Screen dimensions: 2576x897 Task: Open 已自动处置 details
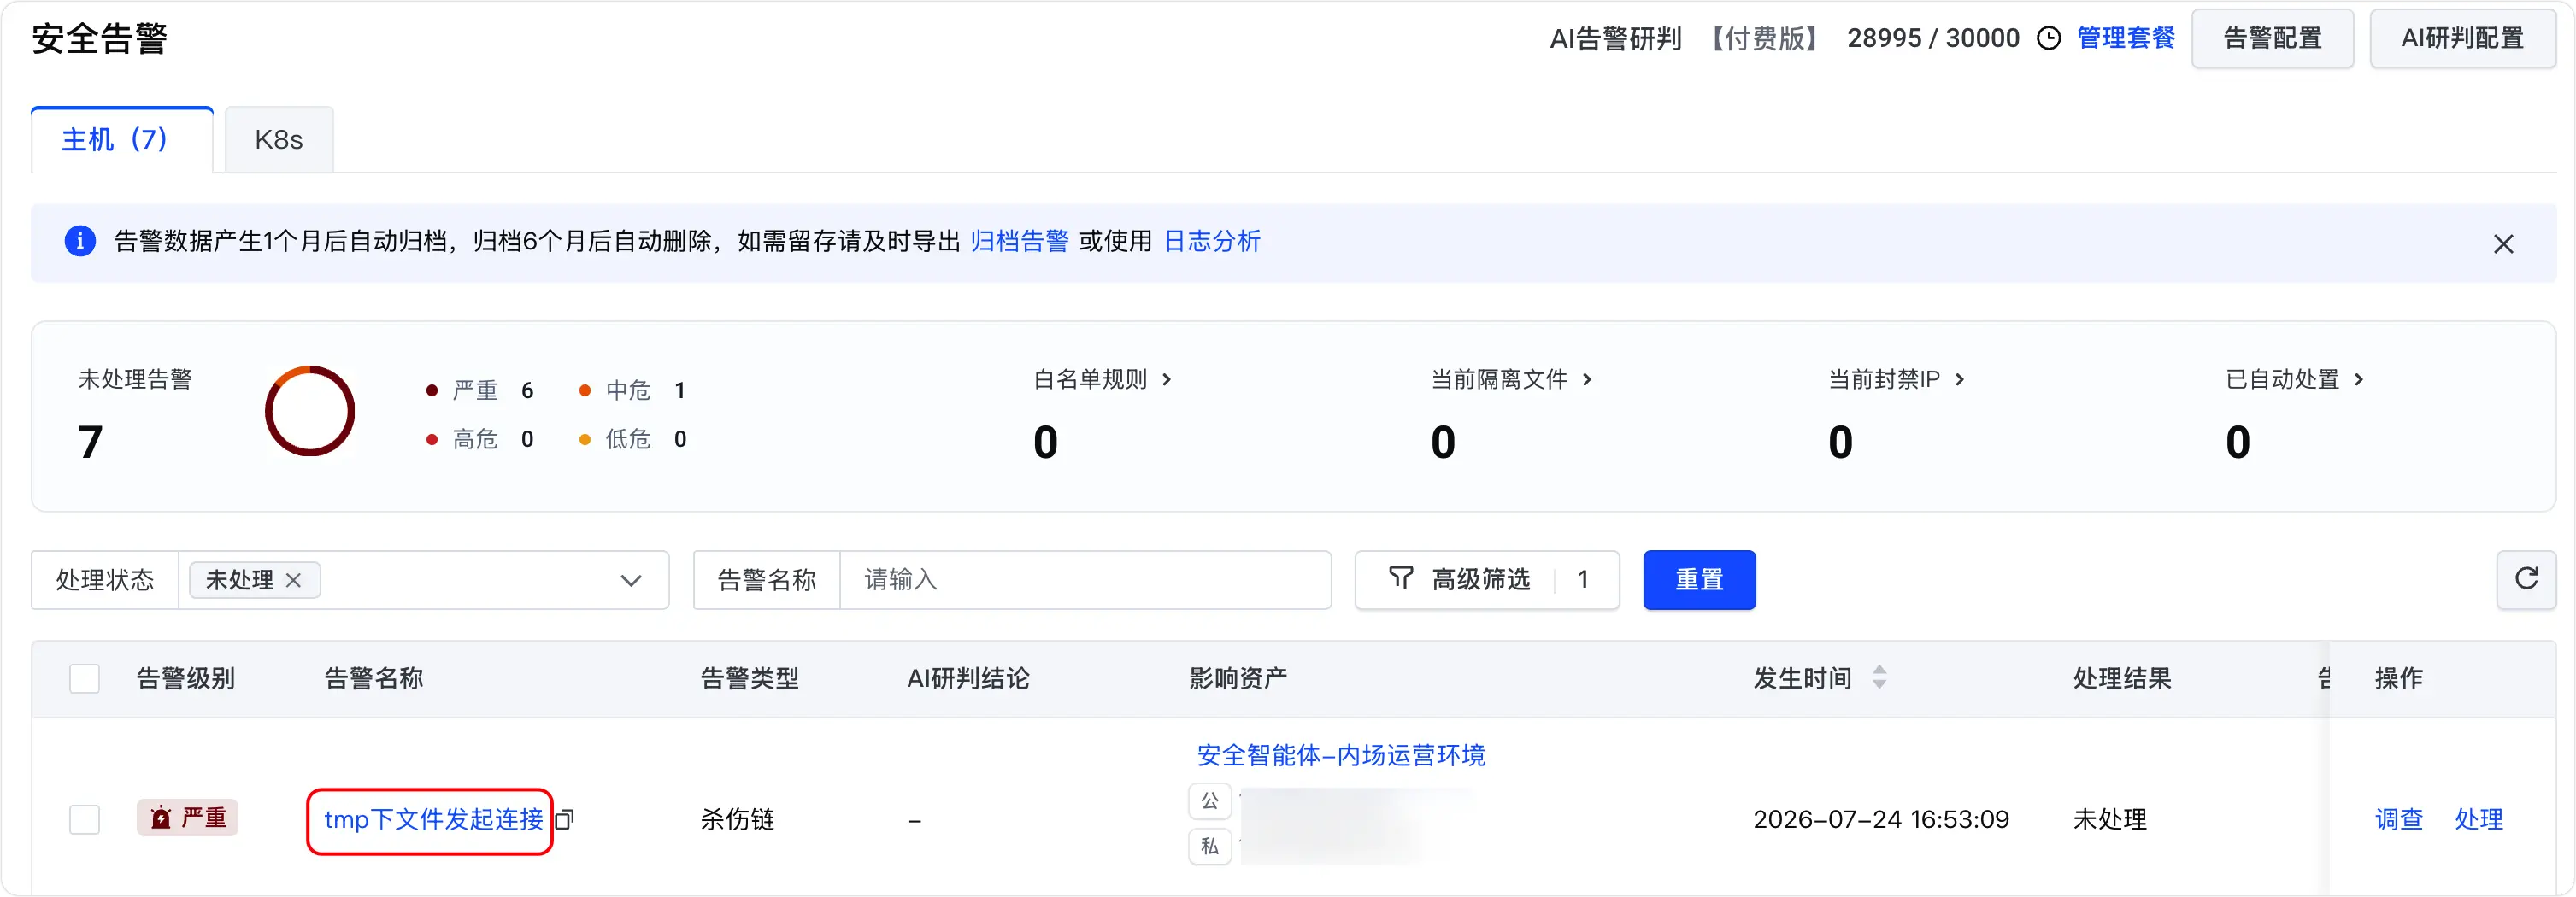(x=2294, y=379)
